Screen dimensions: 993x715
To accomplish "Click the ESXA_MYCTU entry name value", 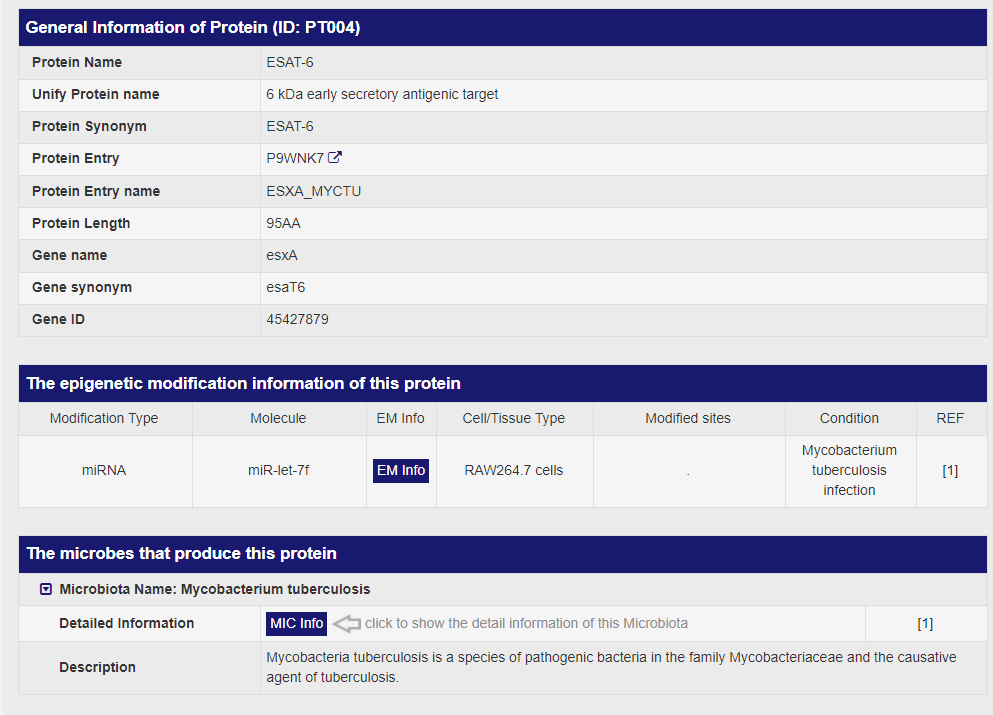I will tap(313, 191).
